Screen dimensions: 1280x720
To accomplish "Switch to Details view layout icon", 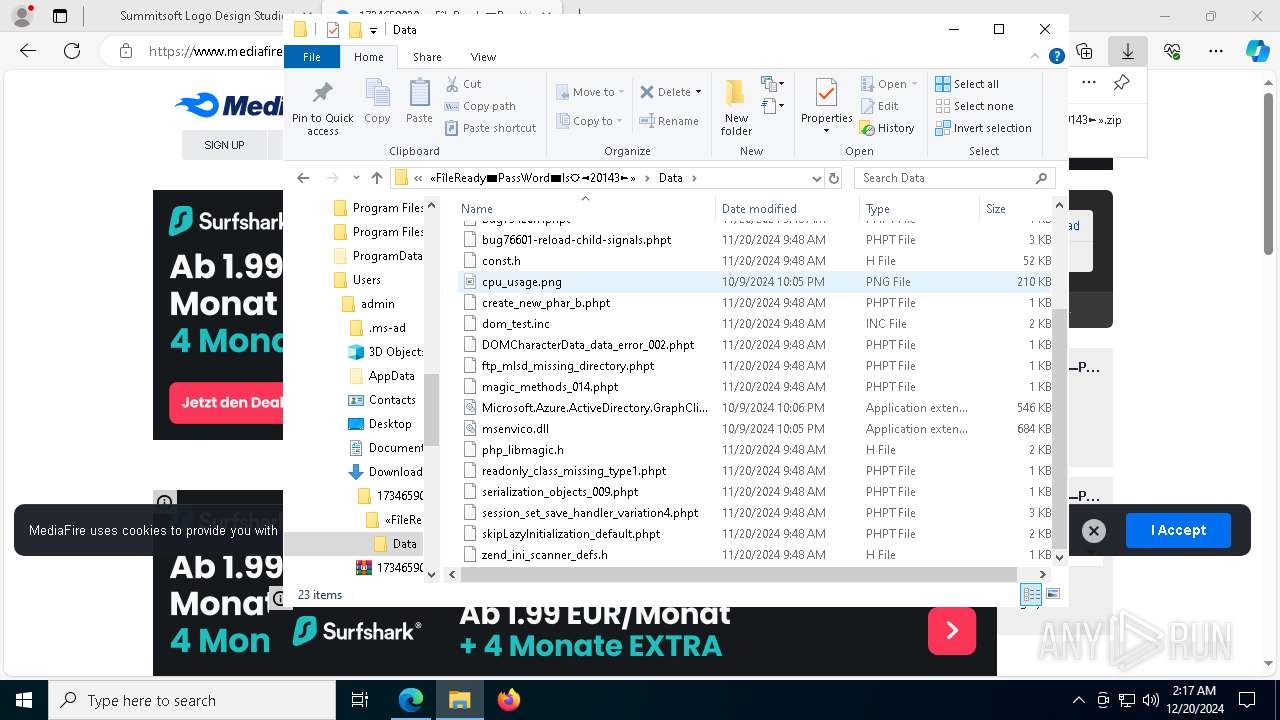I will (x=1031, y=594).
